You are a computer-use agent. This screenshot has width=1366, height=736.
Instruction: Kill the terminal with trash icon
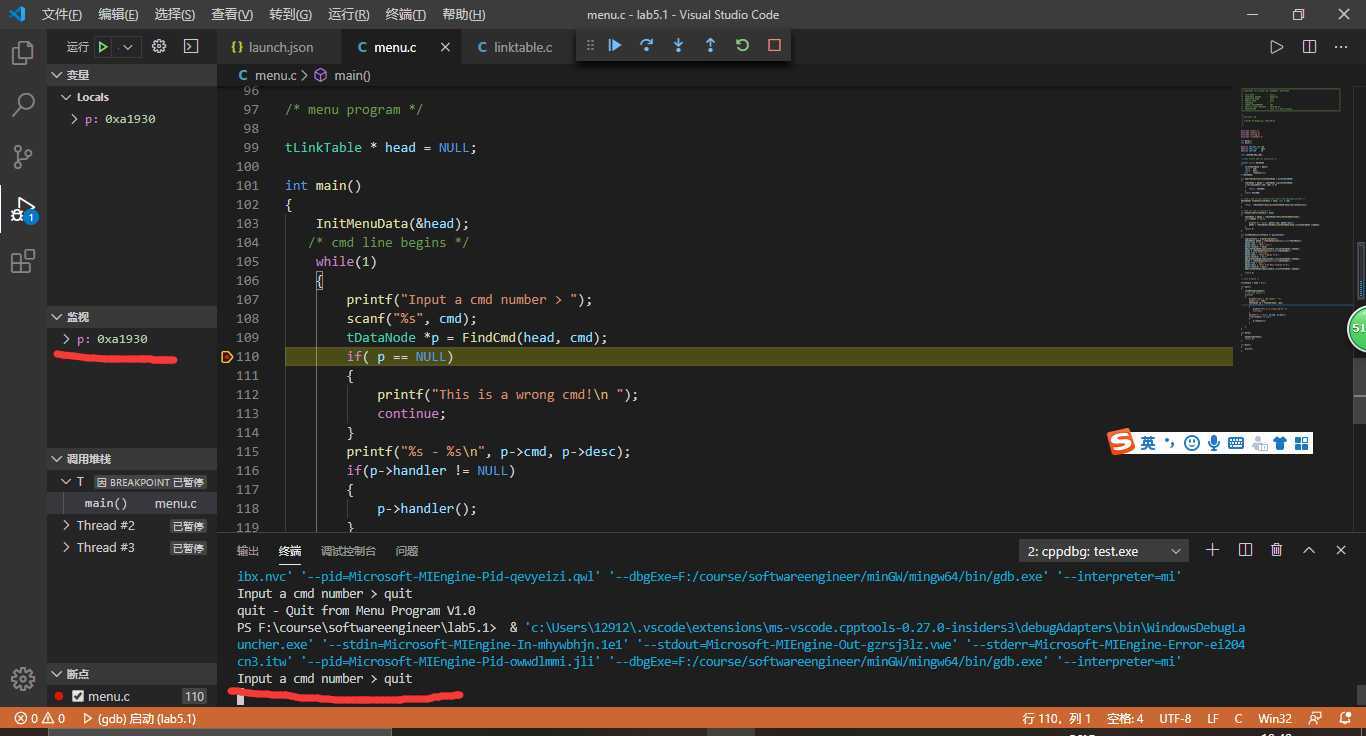pos(1276,550)
